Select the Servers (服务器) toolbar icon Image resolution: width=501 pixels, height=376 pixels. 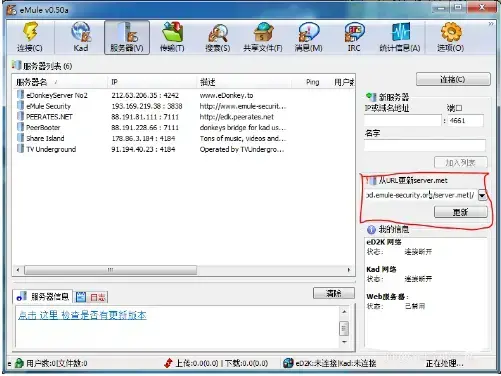127,37
